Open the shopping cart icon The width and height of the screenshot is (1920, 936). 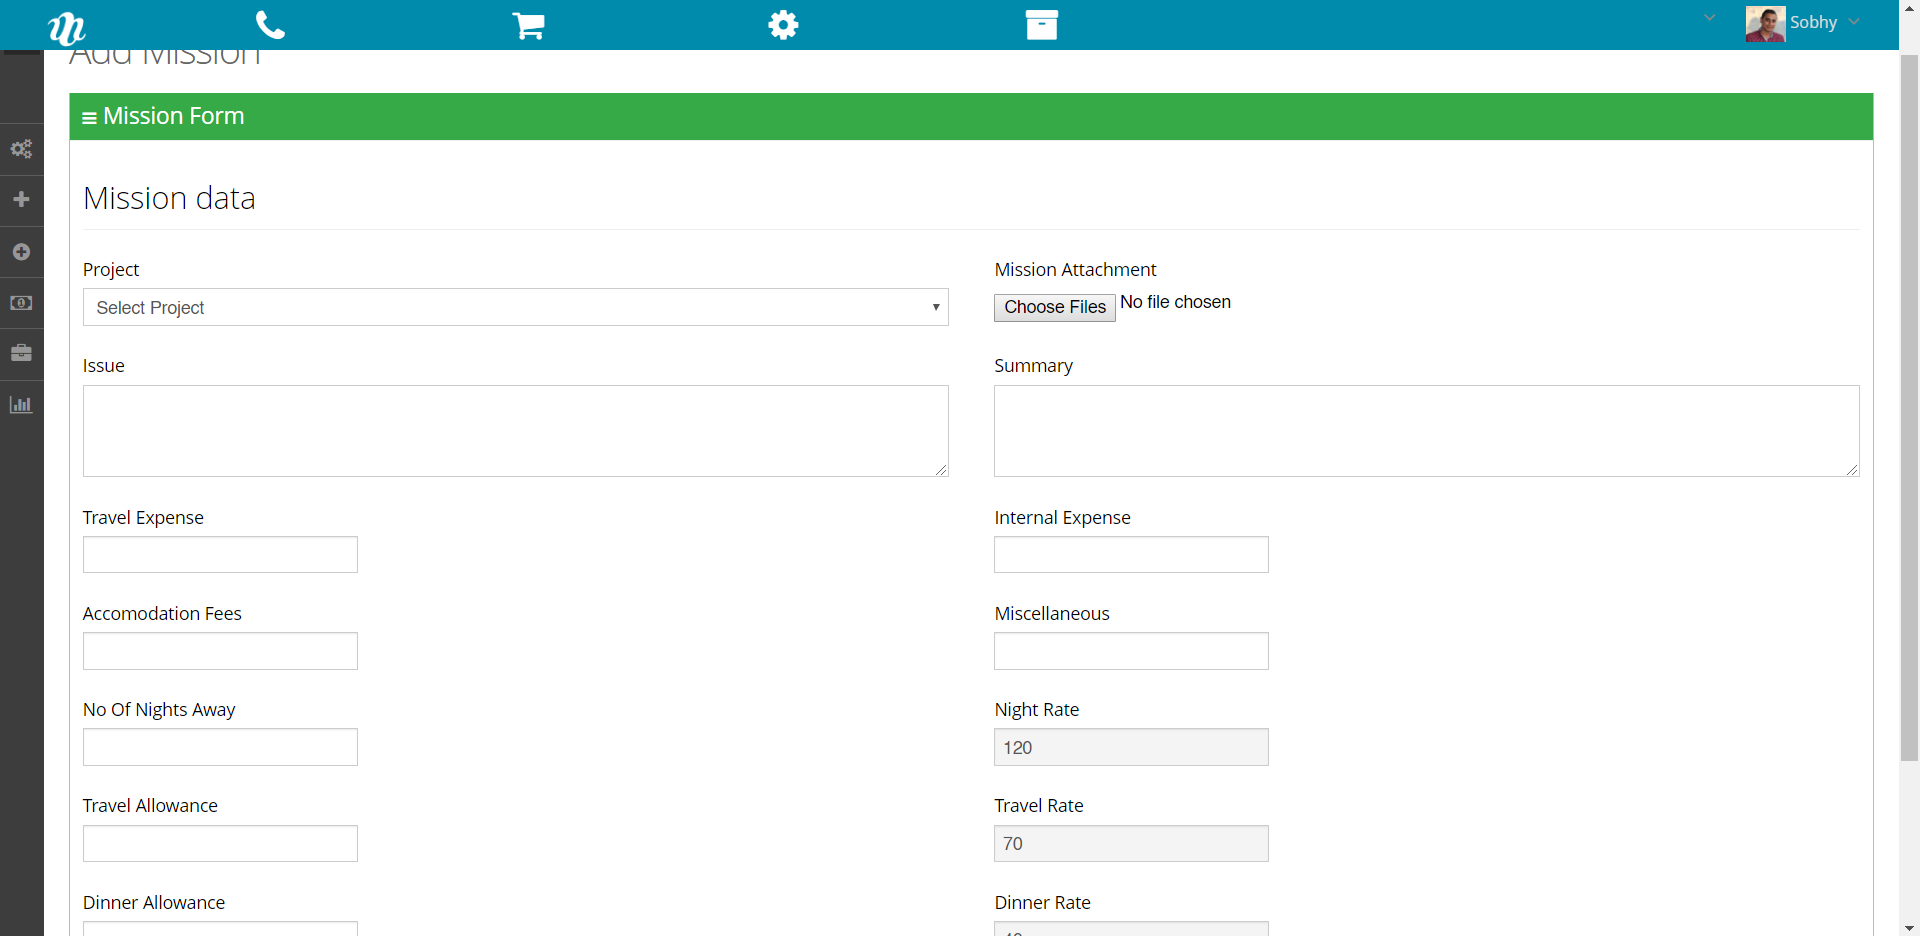pos(528,25)
